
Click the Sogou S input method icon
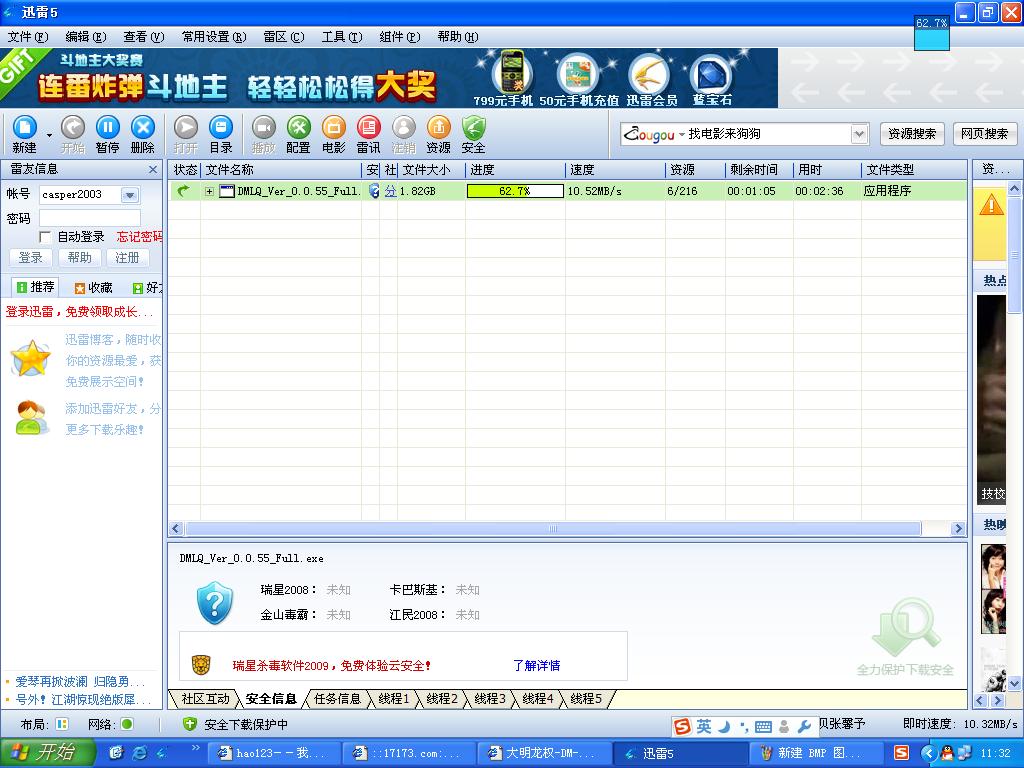pyautogui.click(x=682, y=726)
